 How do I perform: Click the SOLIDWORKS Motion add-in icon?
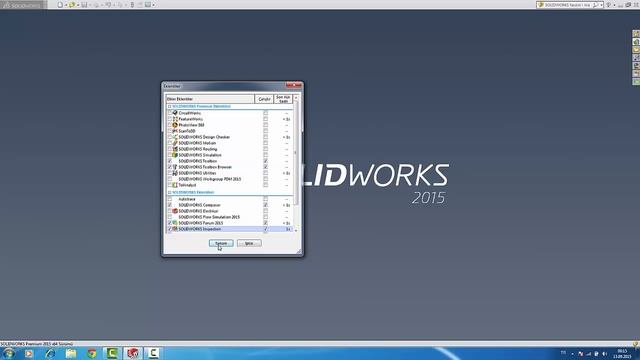tap(175, 143)
